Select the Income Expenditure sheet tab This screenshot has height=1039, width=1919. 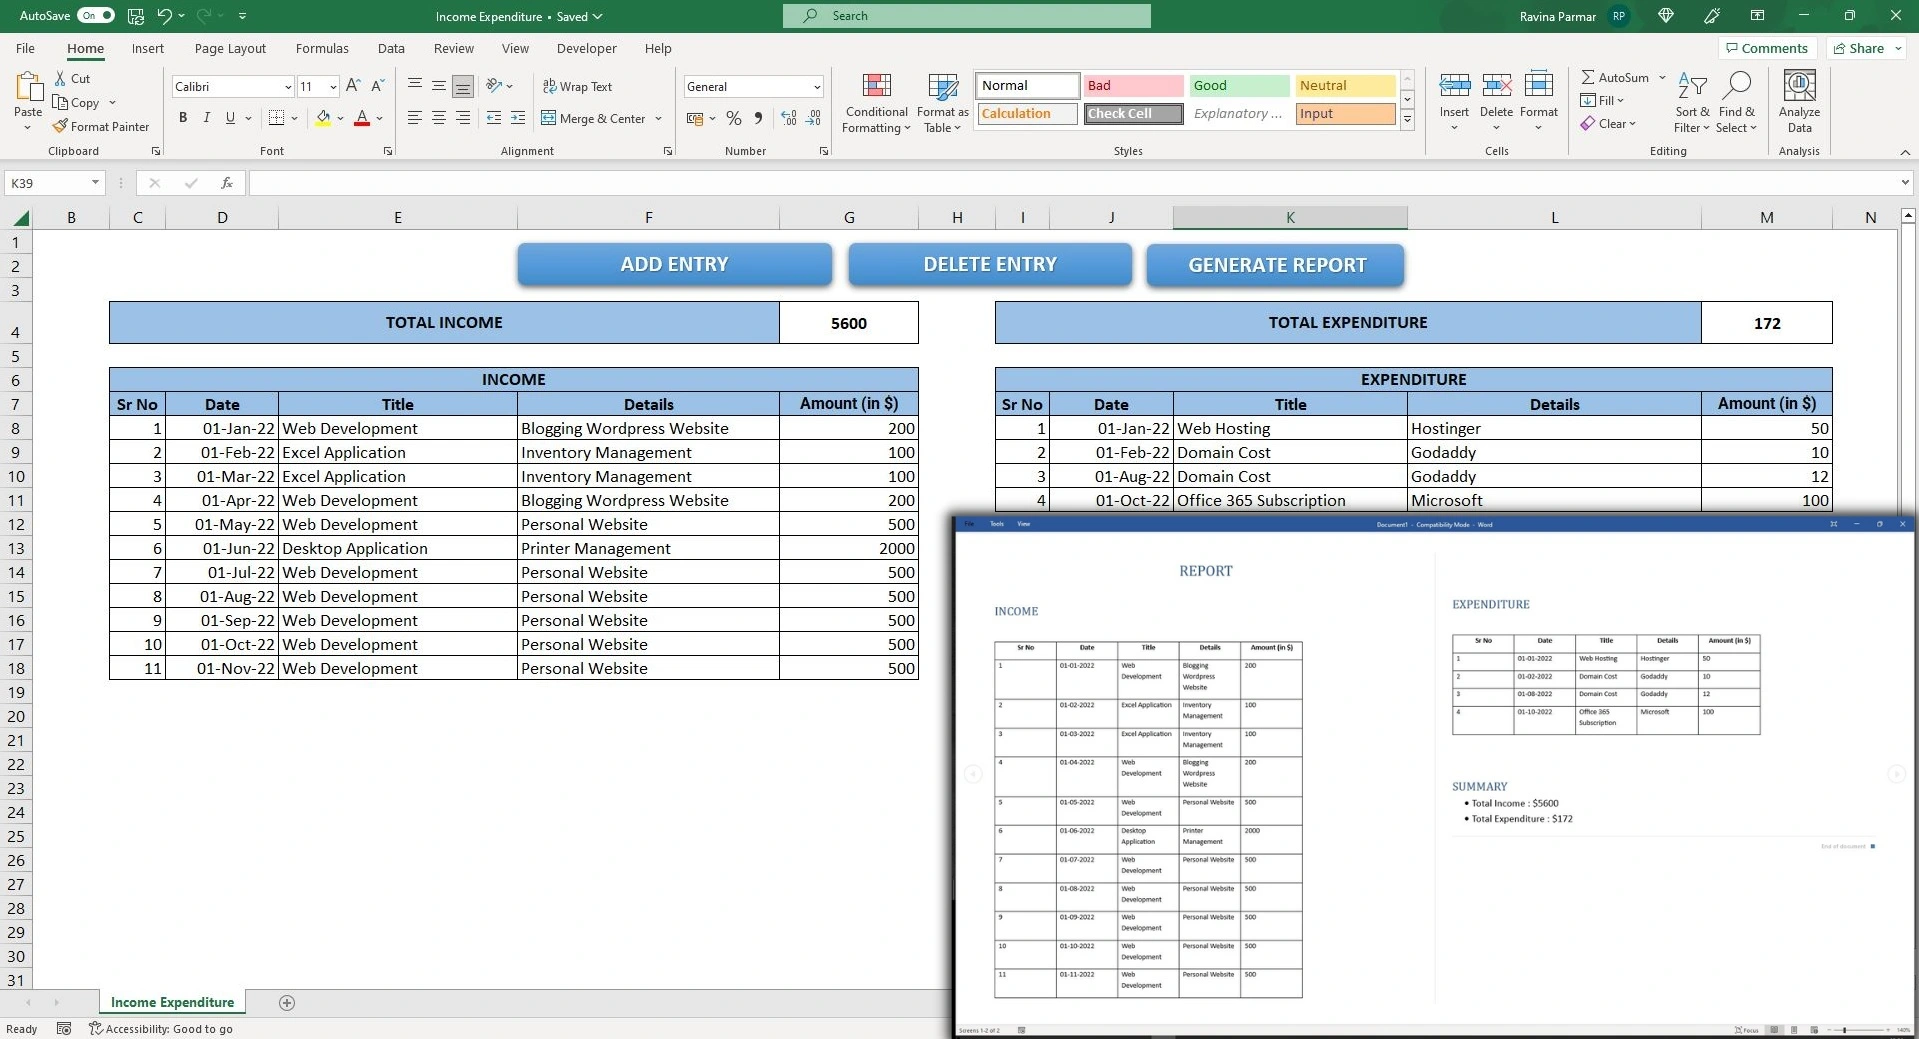[x=171, y=1002]
